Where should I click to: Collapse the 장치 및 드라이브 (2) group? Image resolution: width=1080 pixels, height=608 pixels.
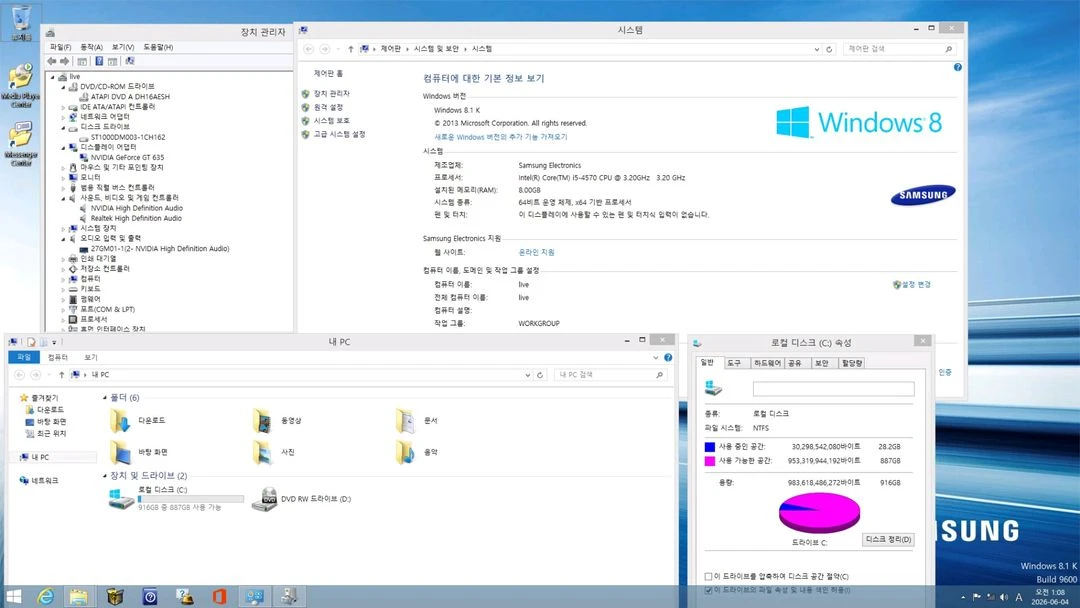coord(105,476)
